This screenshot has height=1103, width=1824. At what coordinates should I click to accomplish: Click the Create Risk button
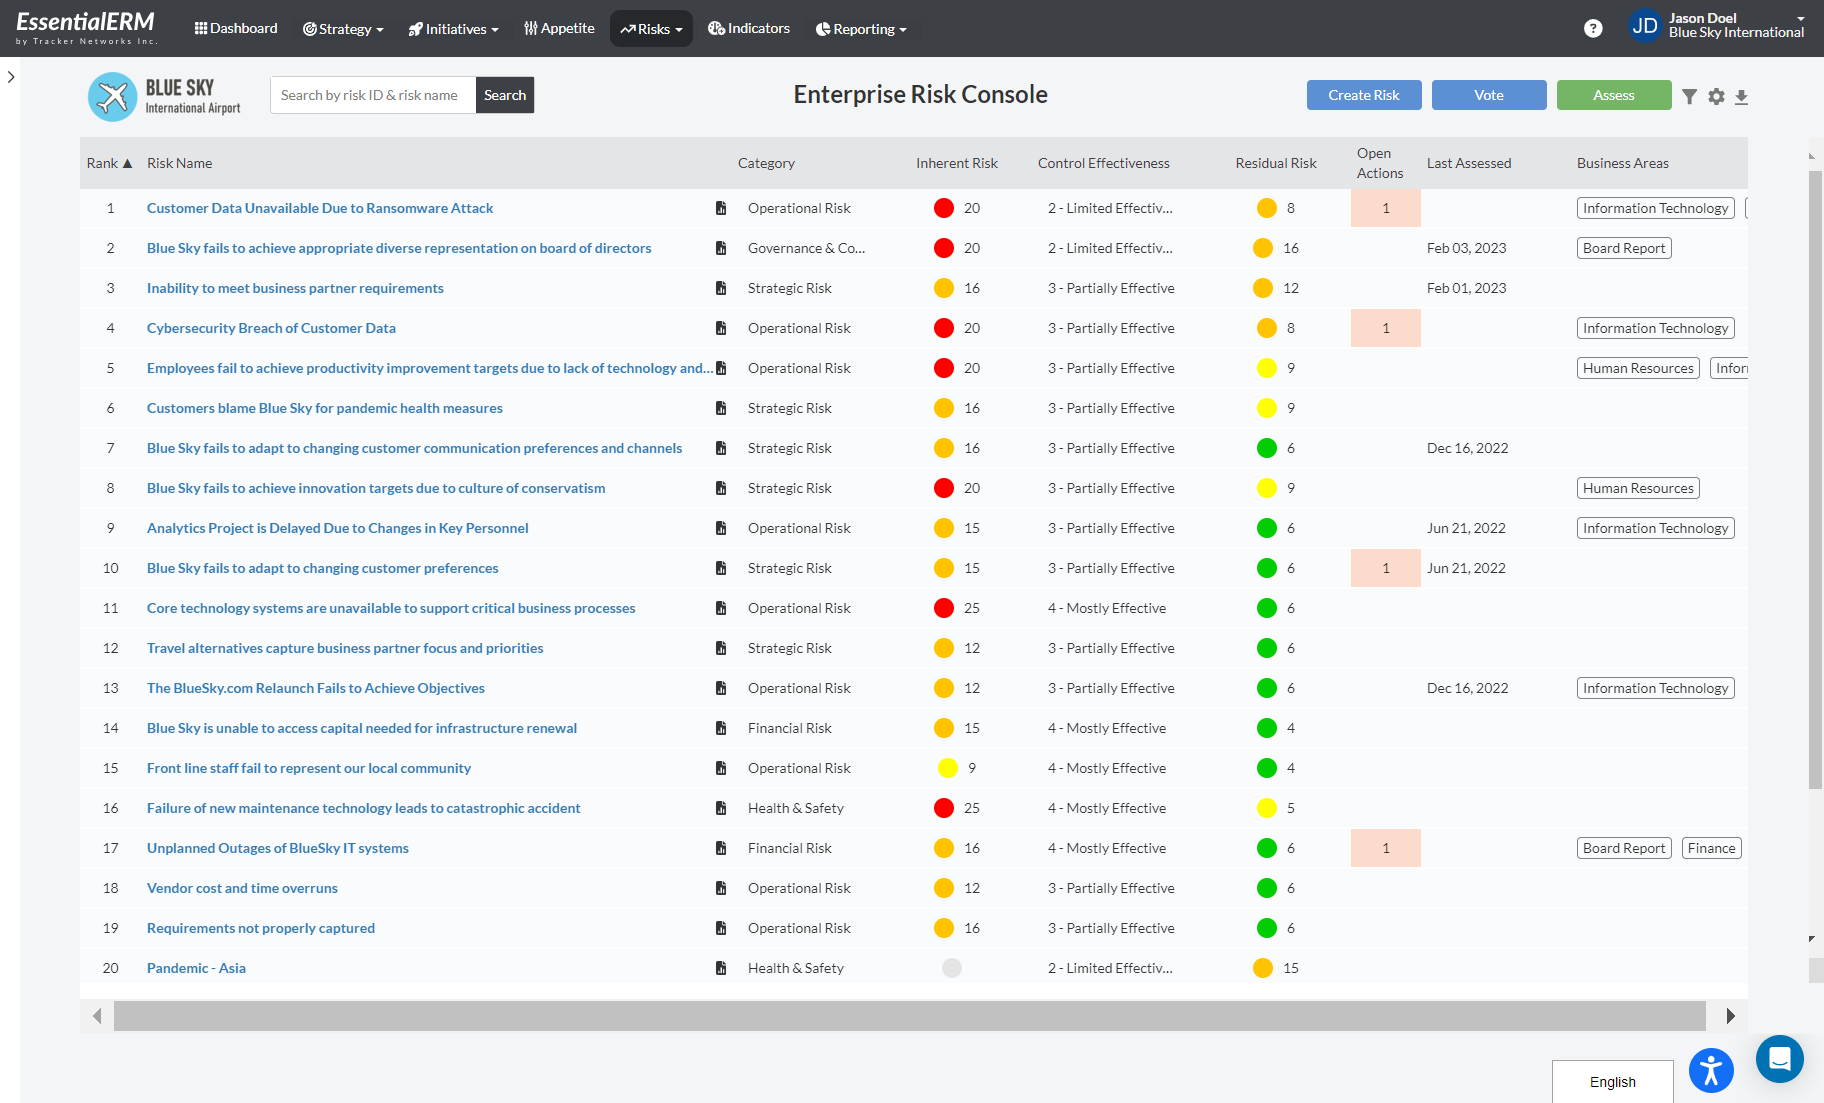coord(1363,95)
